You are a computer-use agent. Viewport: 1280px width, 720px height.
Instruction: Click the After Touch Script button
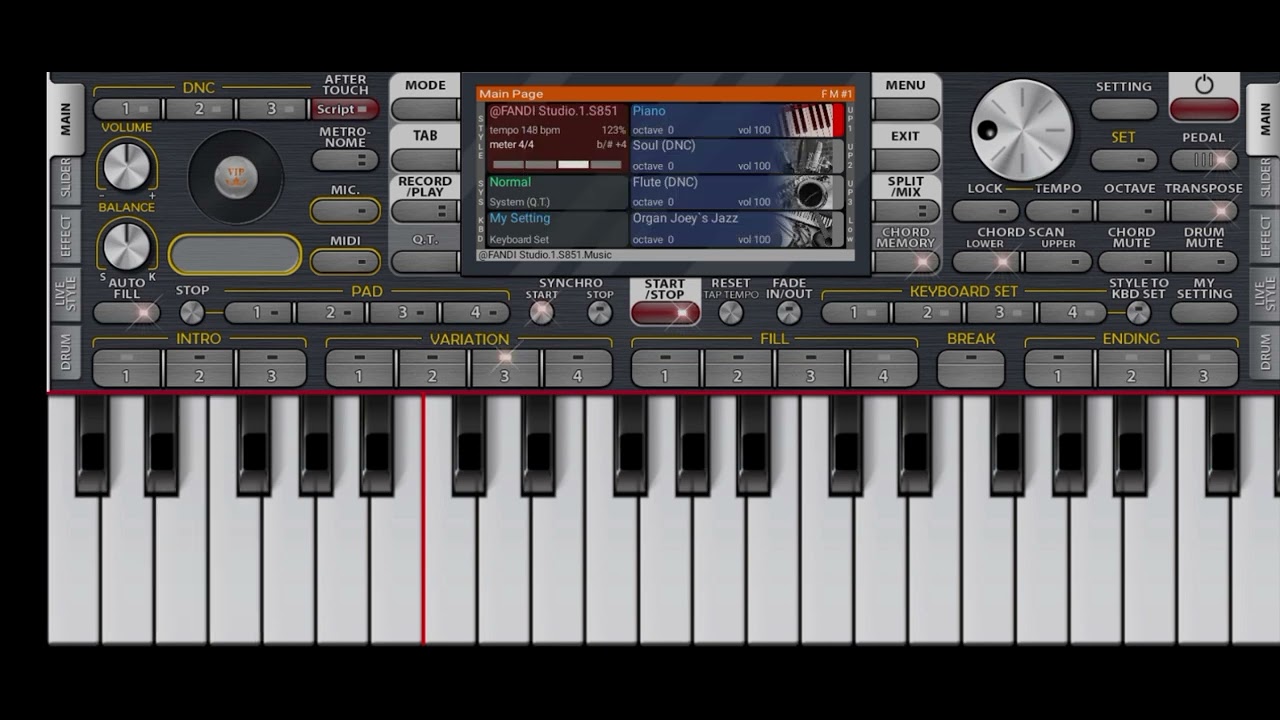click(x=345, y=109)
